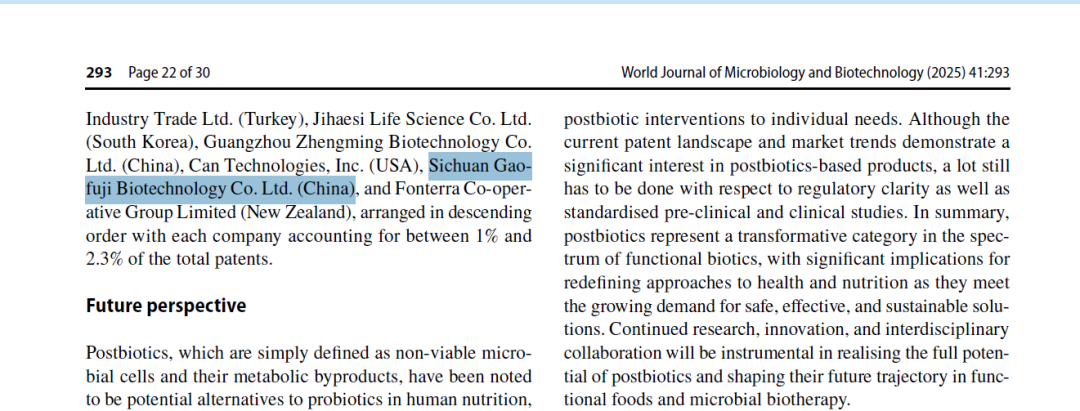The image size is (1080, 411).
Task: Click the Industry Trade Ltd. (Turkey) text
Action: [196, 119]
